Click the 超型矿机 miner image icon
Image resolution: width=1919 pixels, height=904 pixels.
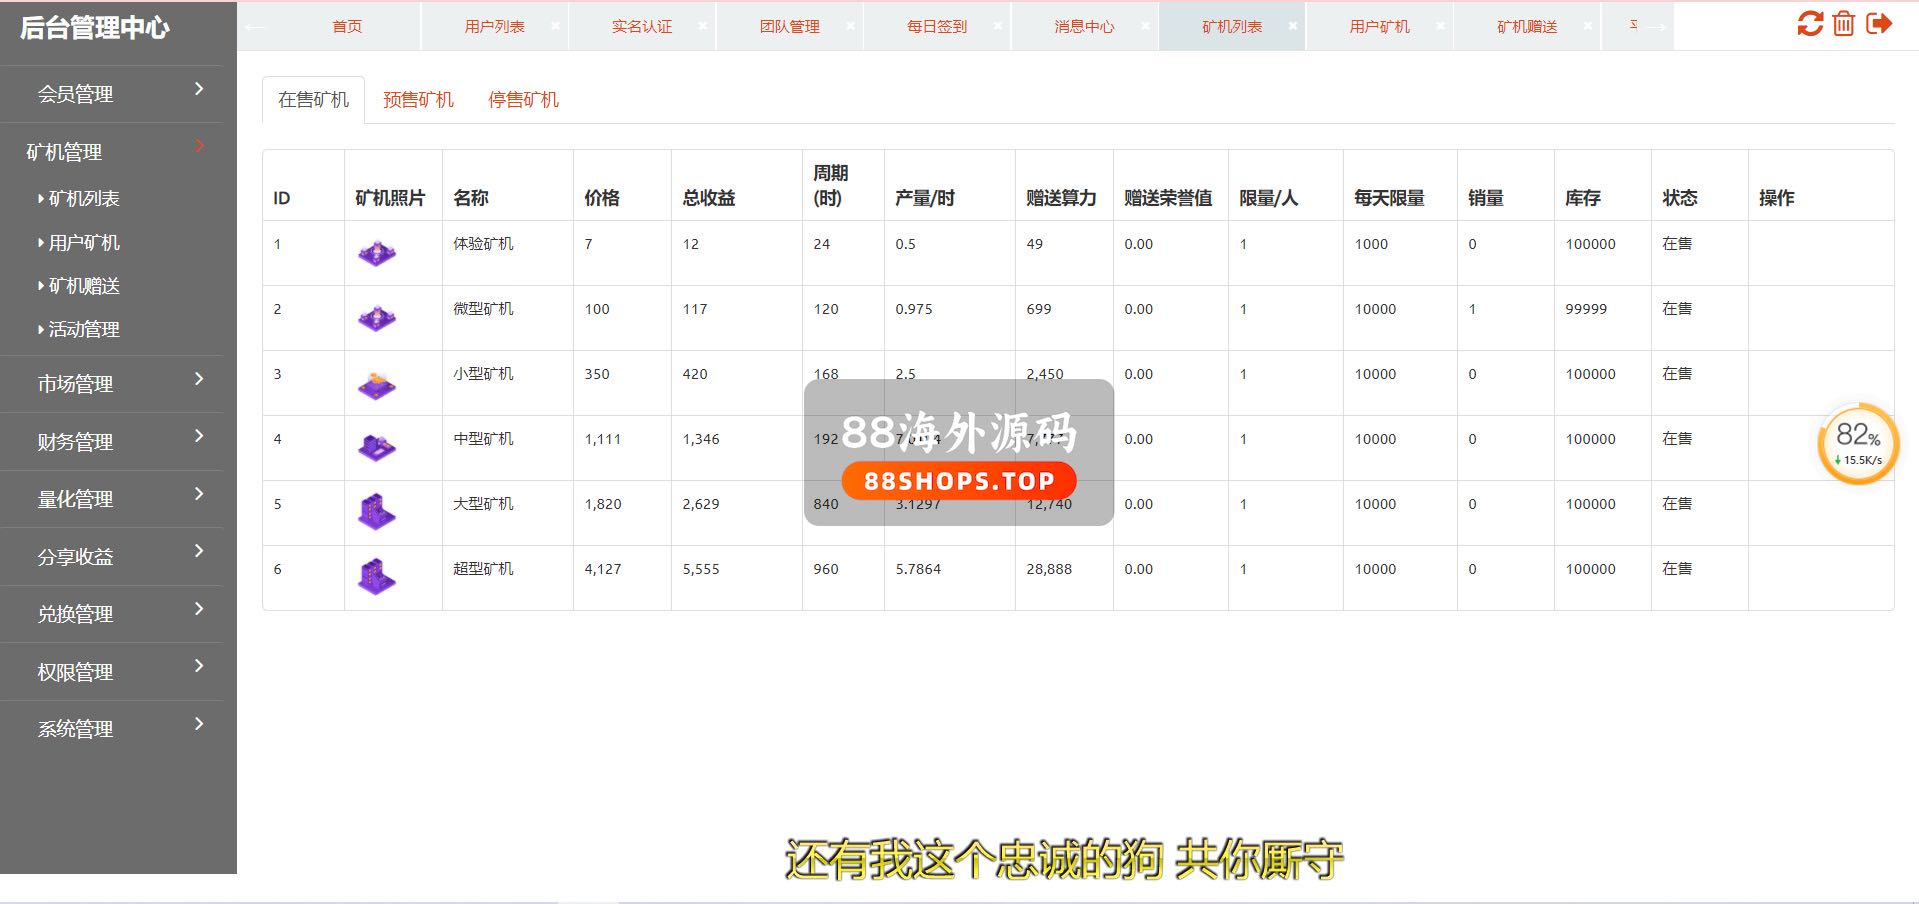tap(377, 577)
